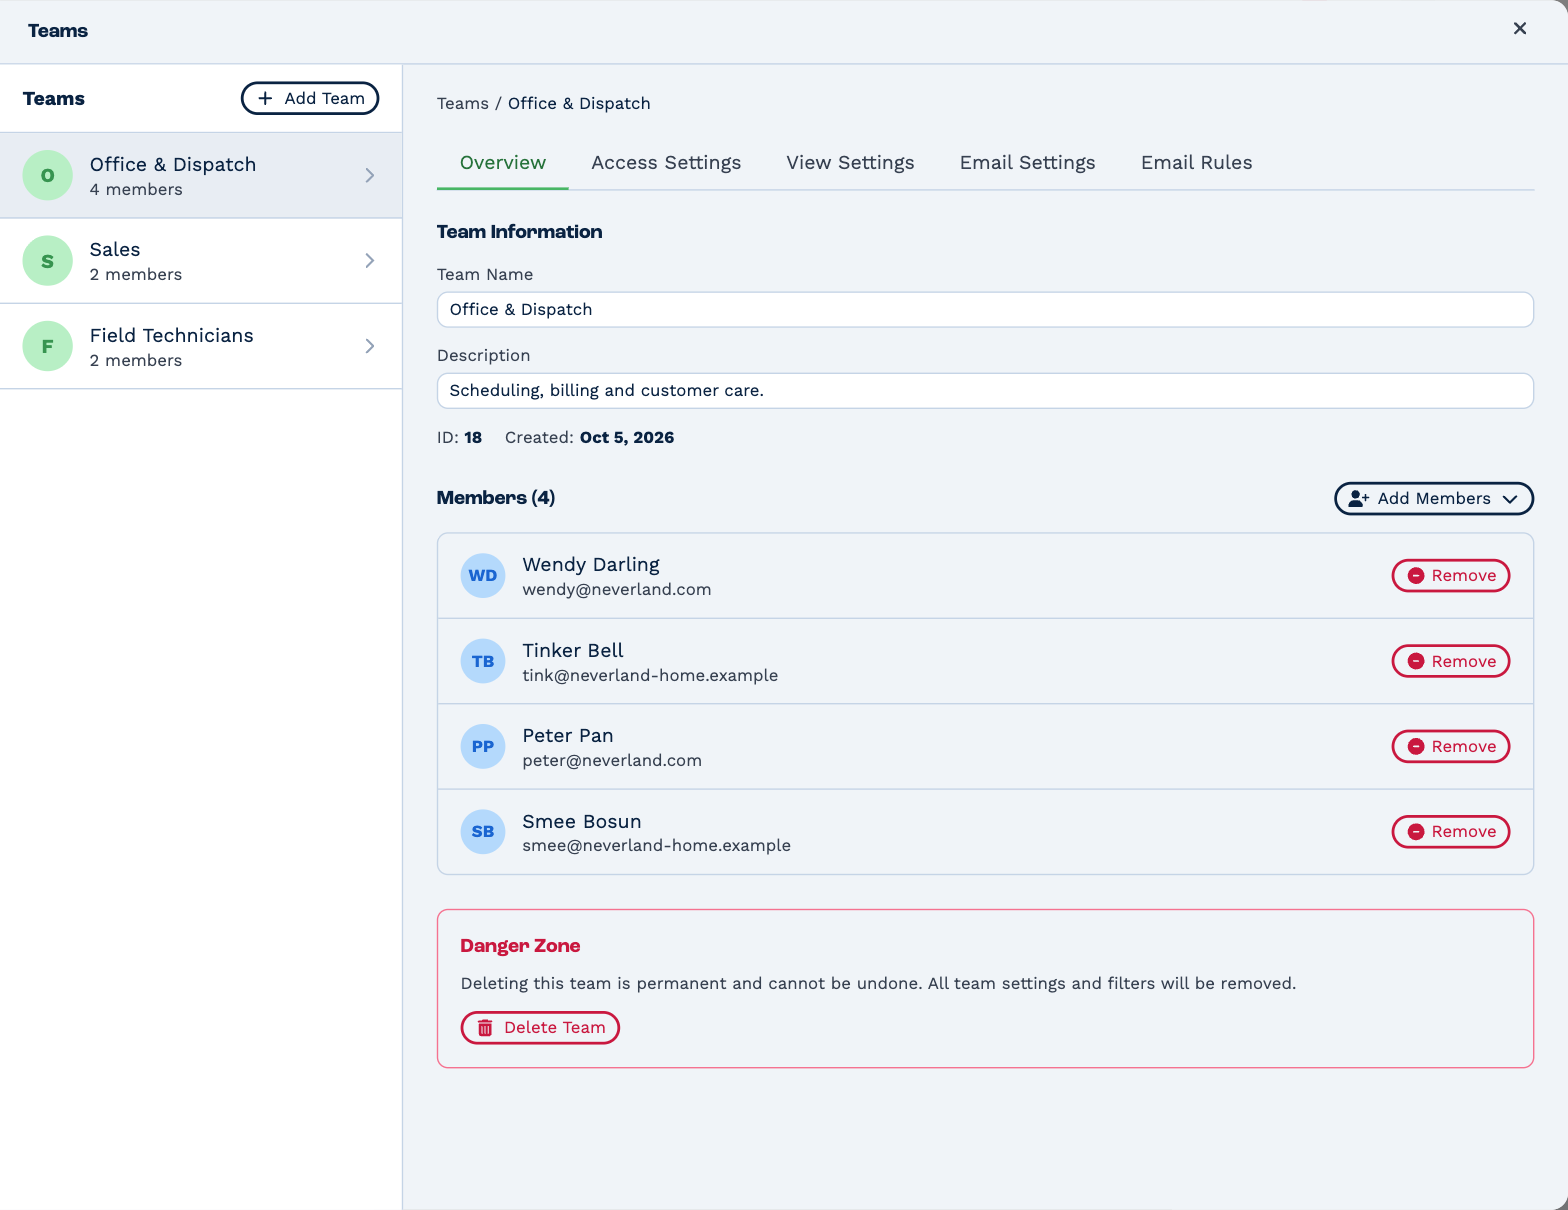Remove Wendy Darling from the team
Screen dimensions: 1568x1210
point(1451,576)
